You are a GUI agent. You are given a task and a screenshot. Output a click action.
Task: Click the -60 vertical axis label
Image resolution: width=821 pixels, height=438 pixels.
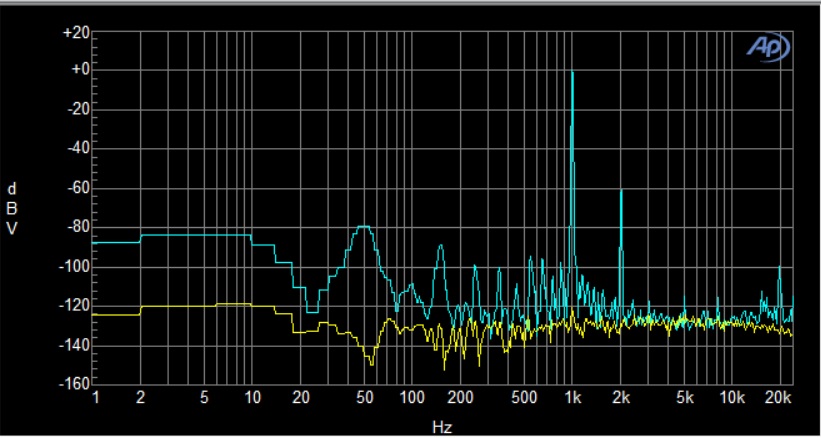(78, 188)
